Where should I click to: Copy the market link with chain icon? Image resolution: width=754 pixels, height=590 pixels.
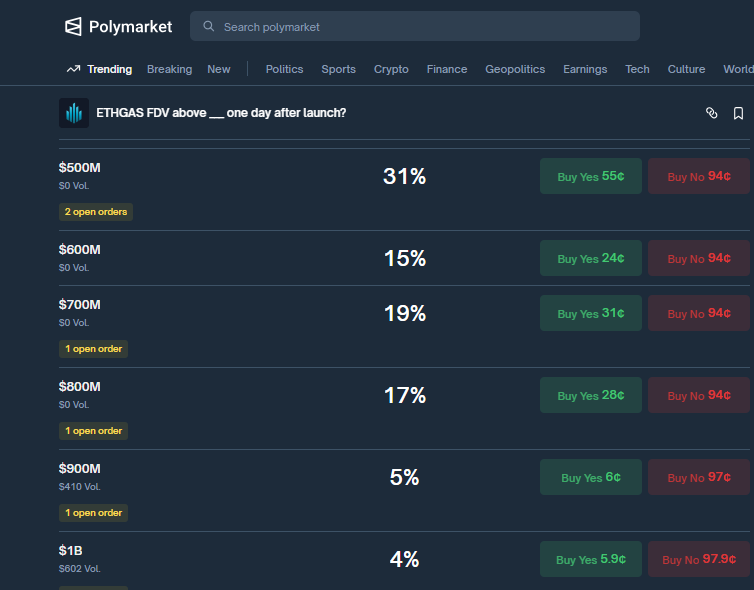(711, 113)
